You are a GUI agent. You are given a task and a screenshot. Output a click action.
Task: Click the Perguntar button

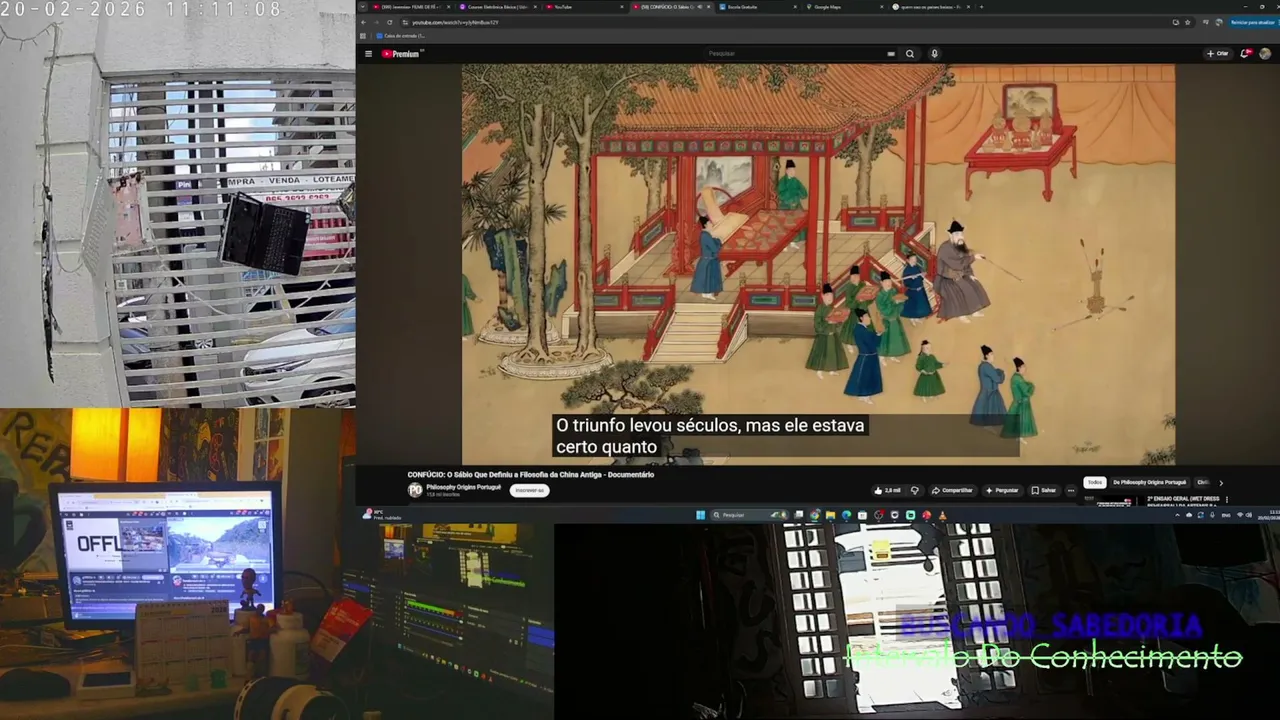pyautogui.click(x=1002, y=490)
